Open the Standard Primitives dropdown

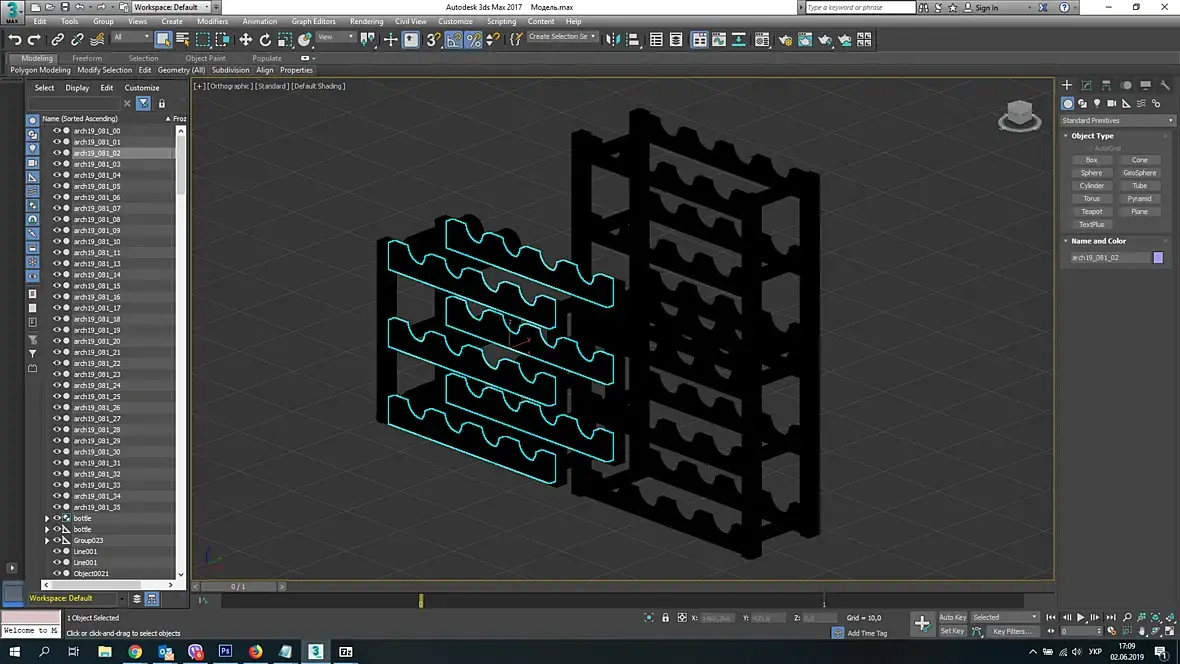click(1117, 121)
